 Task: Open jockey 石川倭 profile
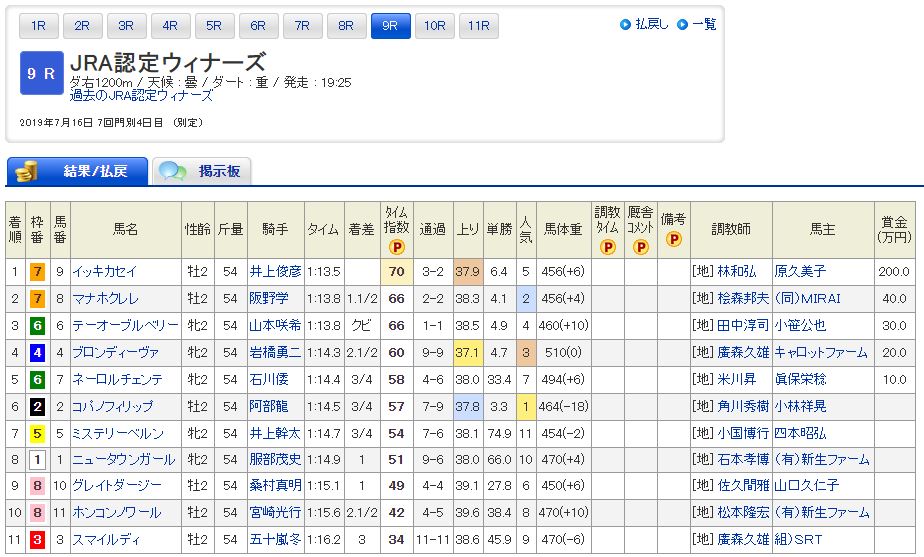pos(269,380)
